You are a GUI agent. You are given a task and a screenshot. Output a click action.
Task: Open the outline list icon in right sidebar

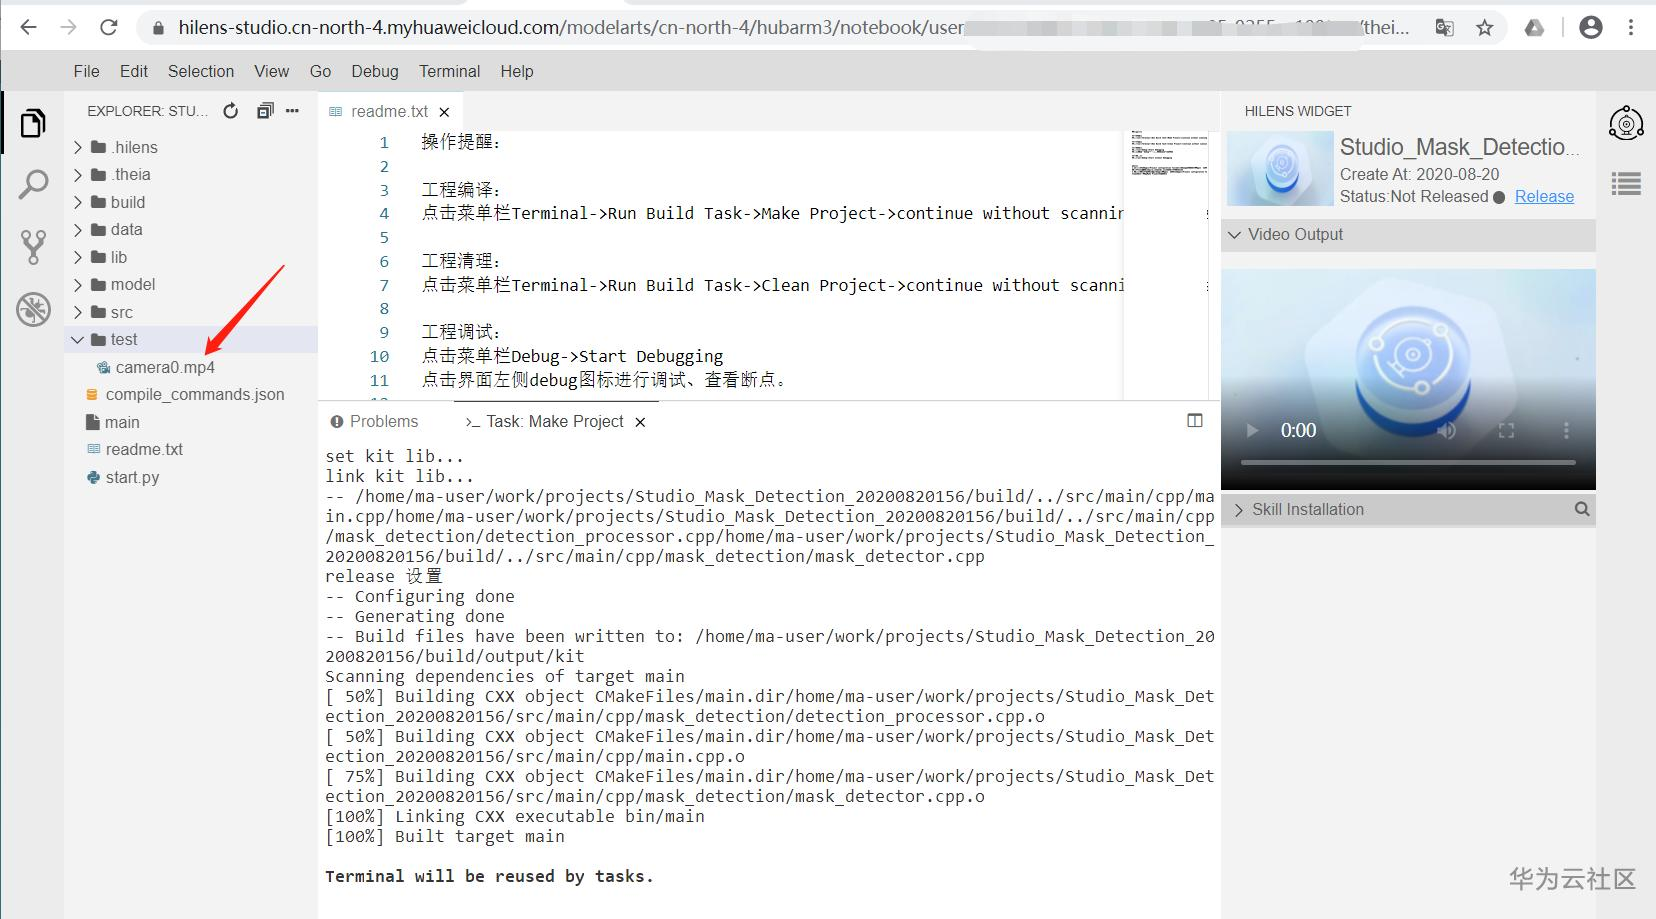tap(1626, 184)
